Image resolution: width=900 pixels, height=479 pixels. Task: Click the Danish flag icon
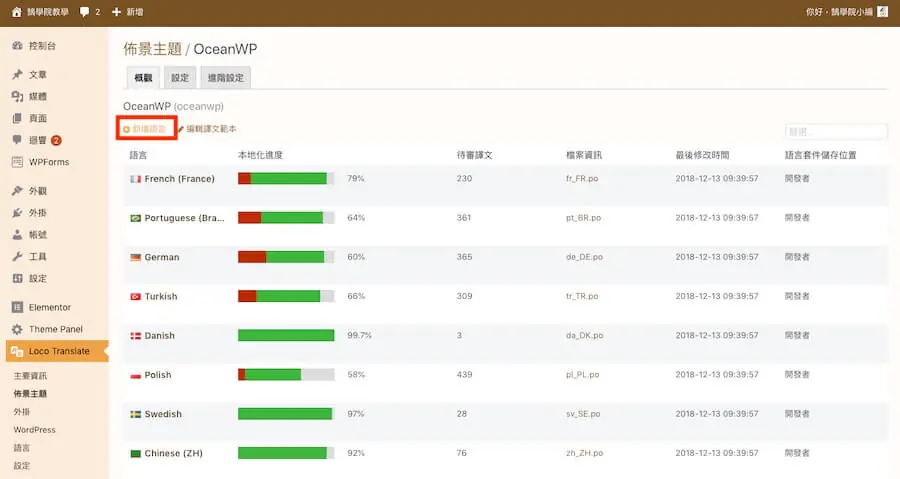135,336
